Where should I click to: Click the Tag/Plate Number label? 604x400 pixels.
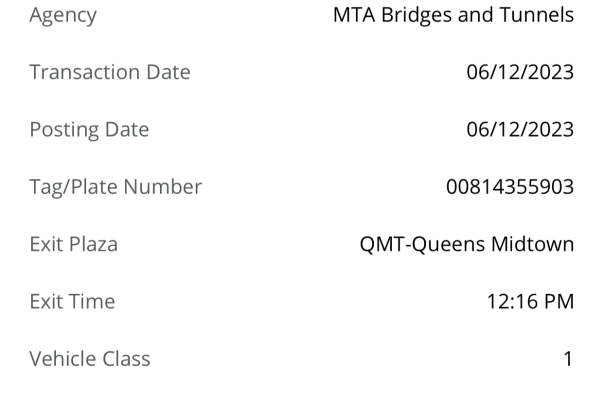tap(115, 186)
